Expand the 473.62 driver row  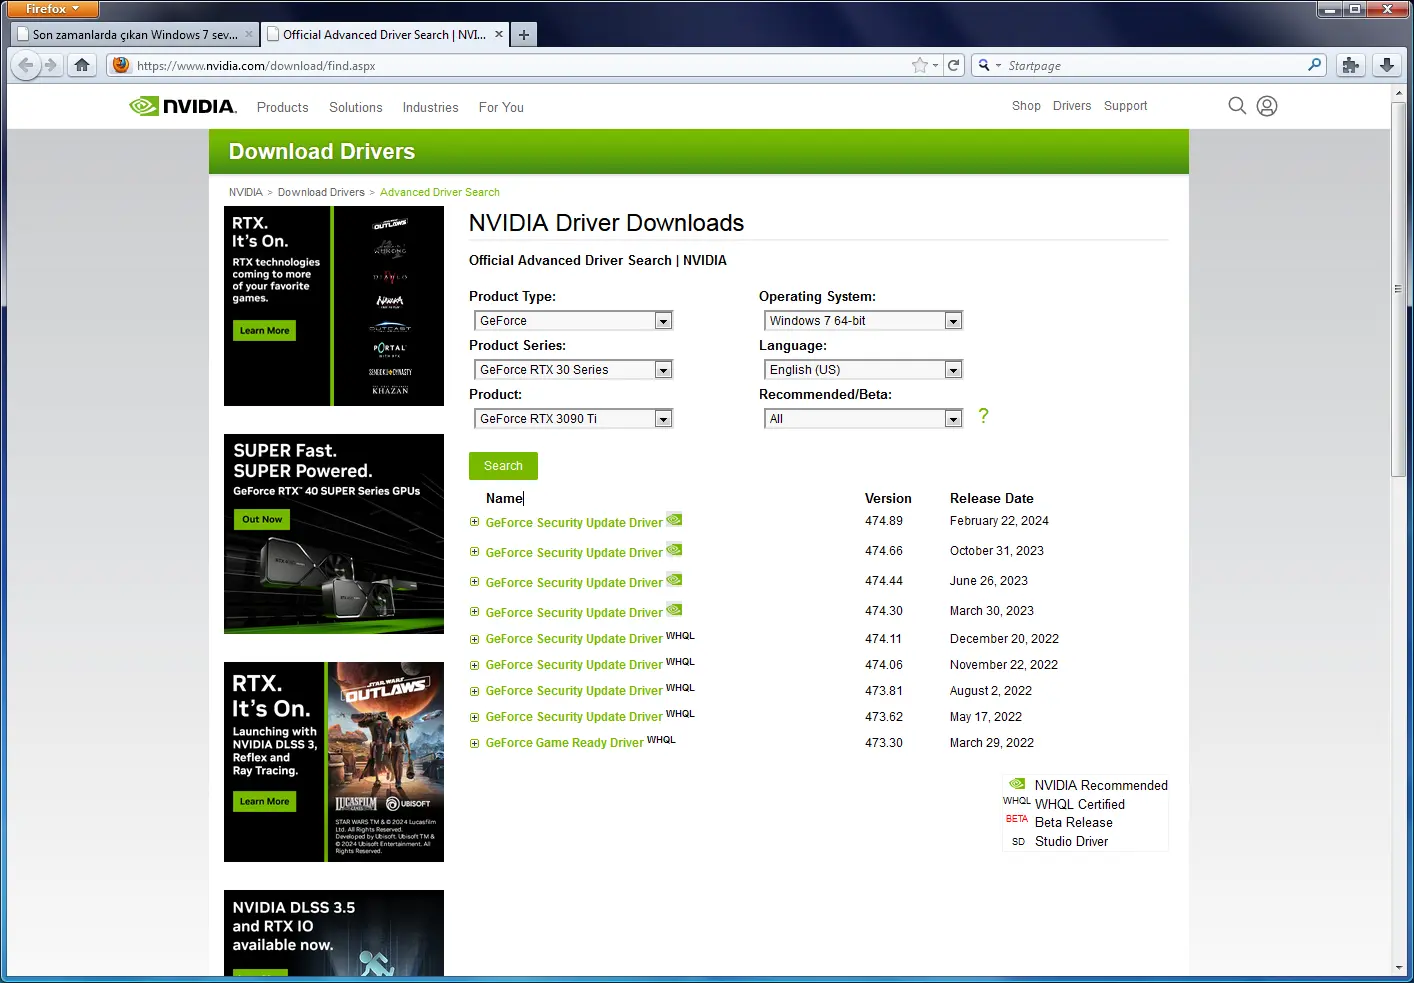475,717
